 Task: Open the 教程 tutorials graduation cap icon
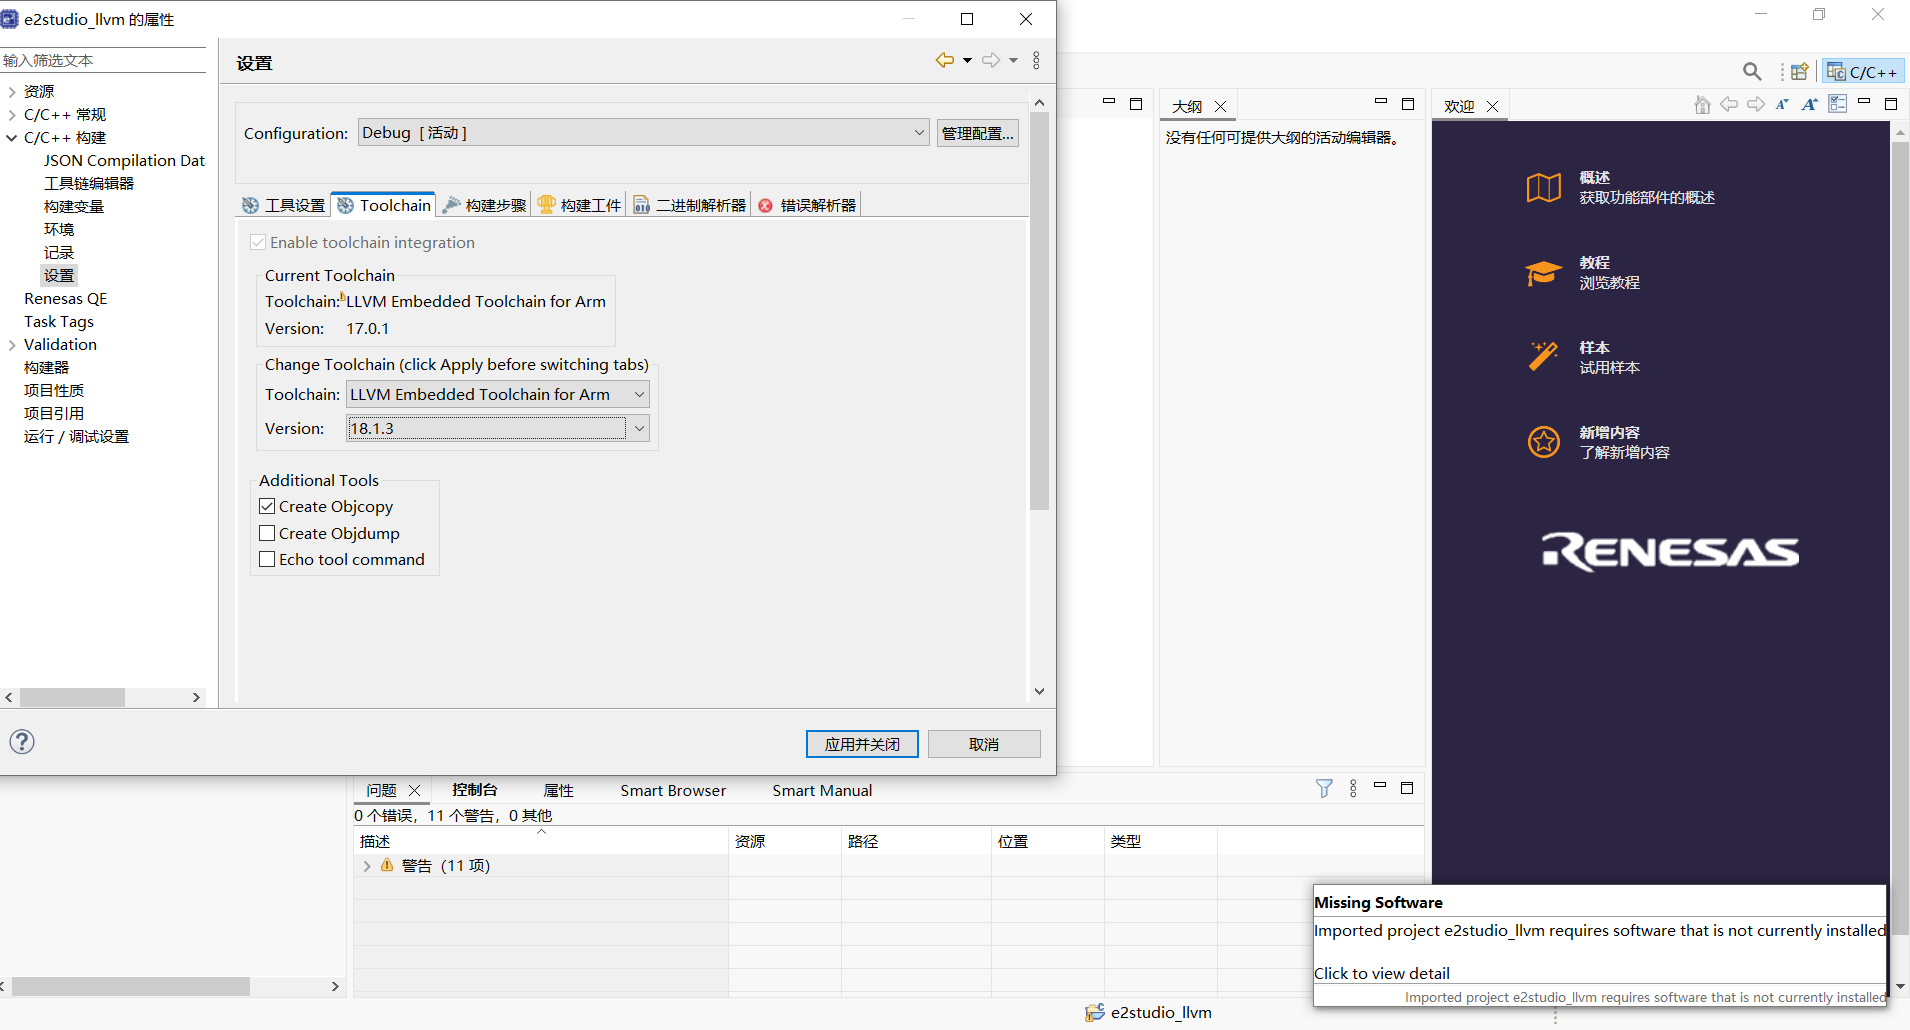[x=1543, y=272]
